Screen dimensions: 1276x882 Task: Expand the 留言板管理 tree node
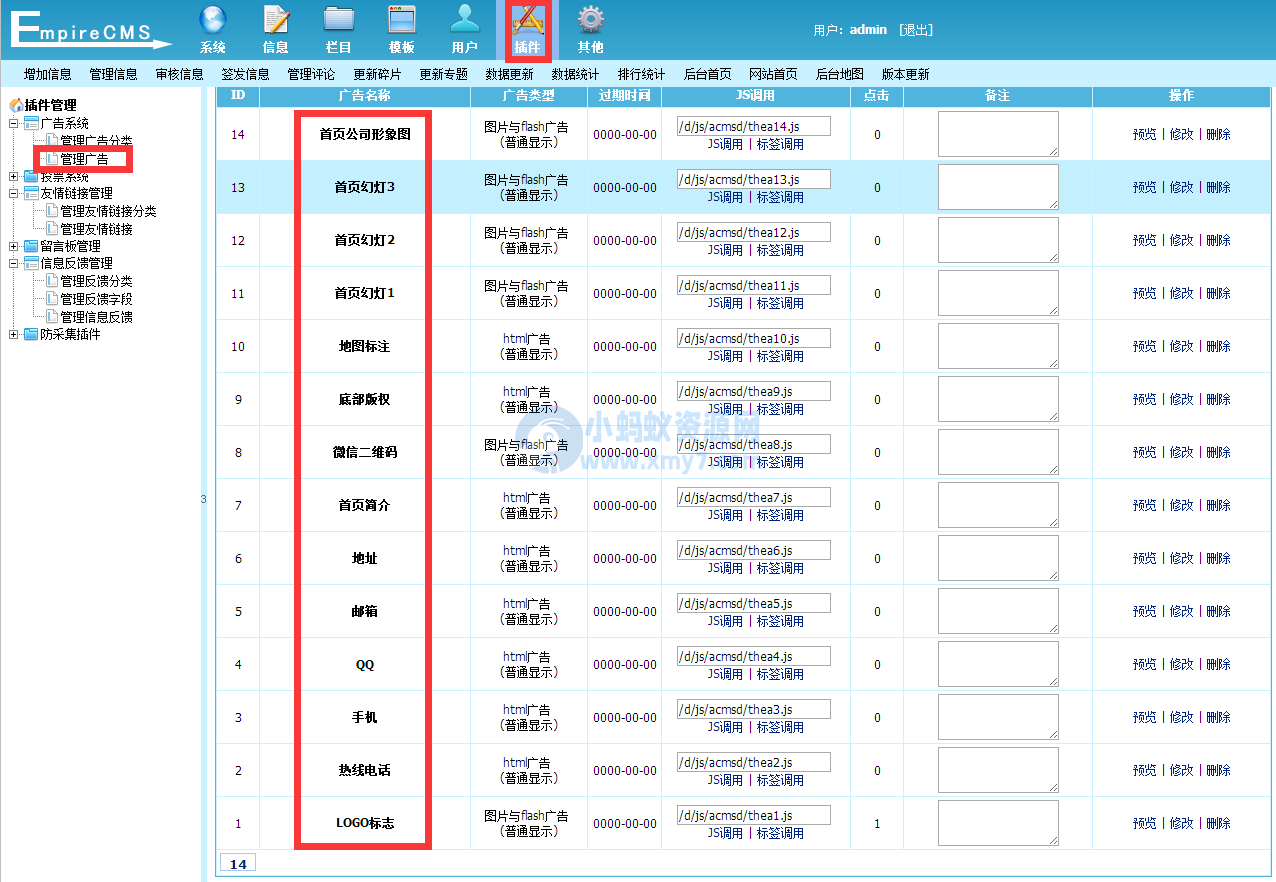14,246
